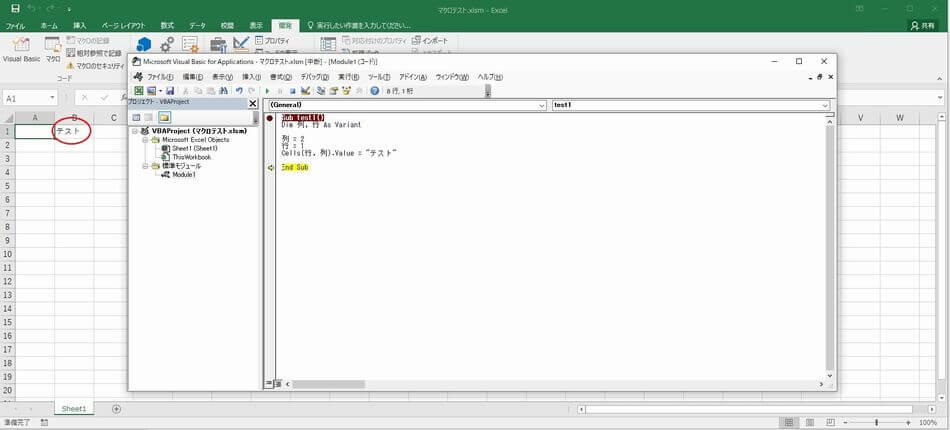Click マクロの記録 in Excel ribbon
Image resolution: width=950 pixels, height=430 pixels.
(x=88, y=41)
